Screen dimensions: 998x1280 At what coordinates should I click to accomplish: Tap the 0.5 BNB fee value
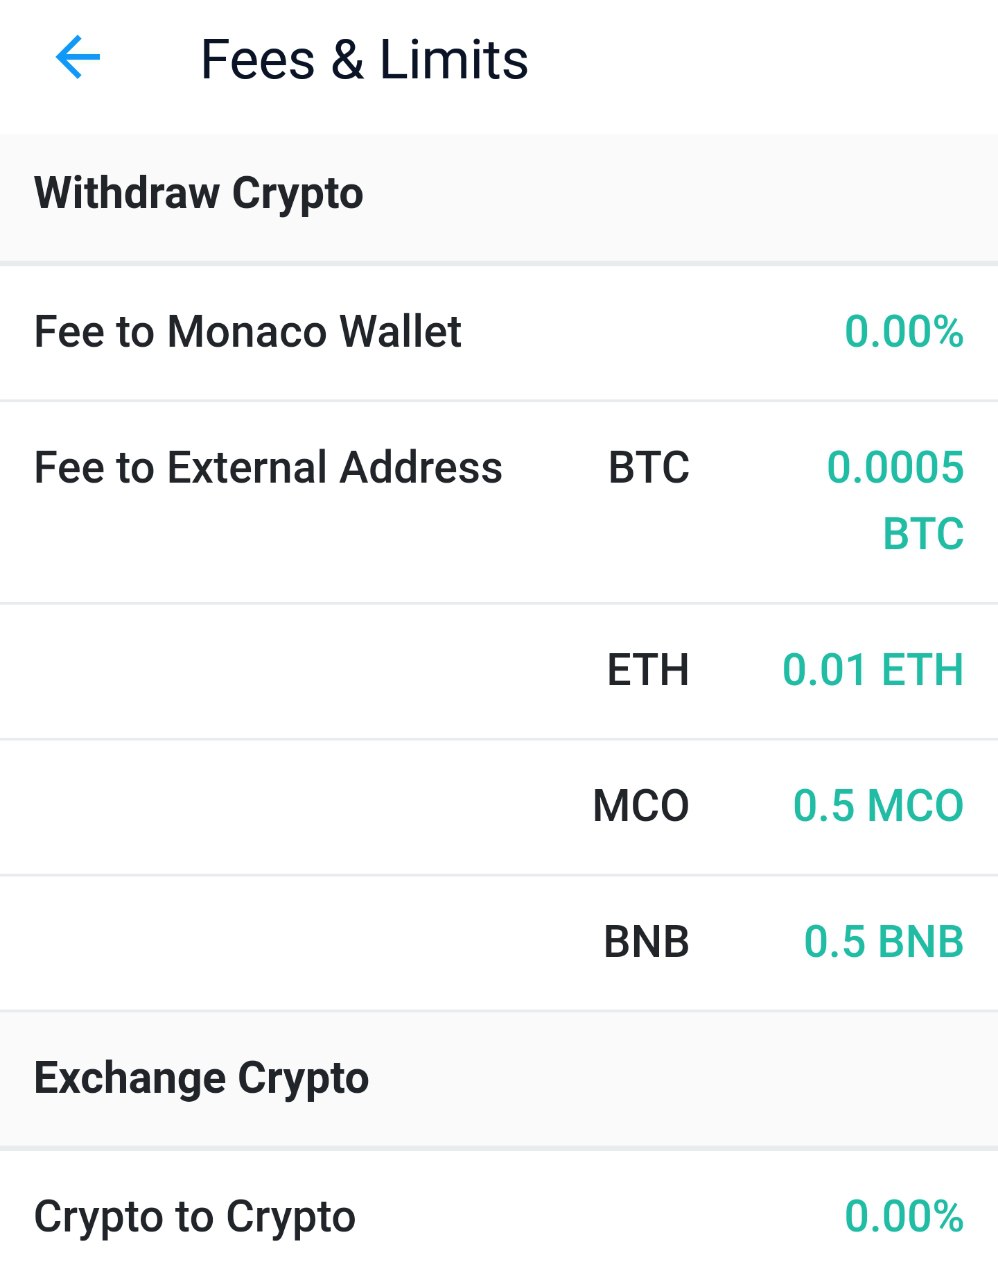[x=883, y=942]
